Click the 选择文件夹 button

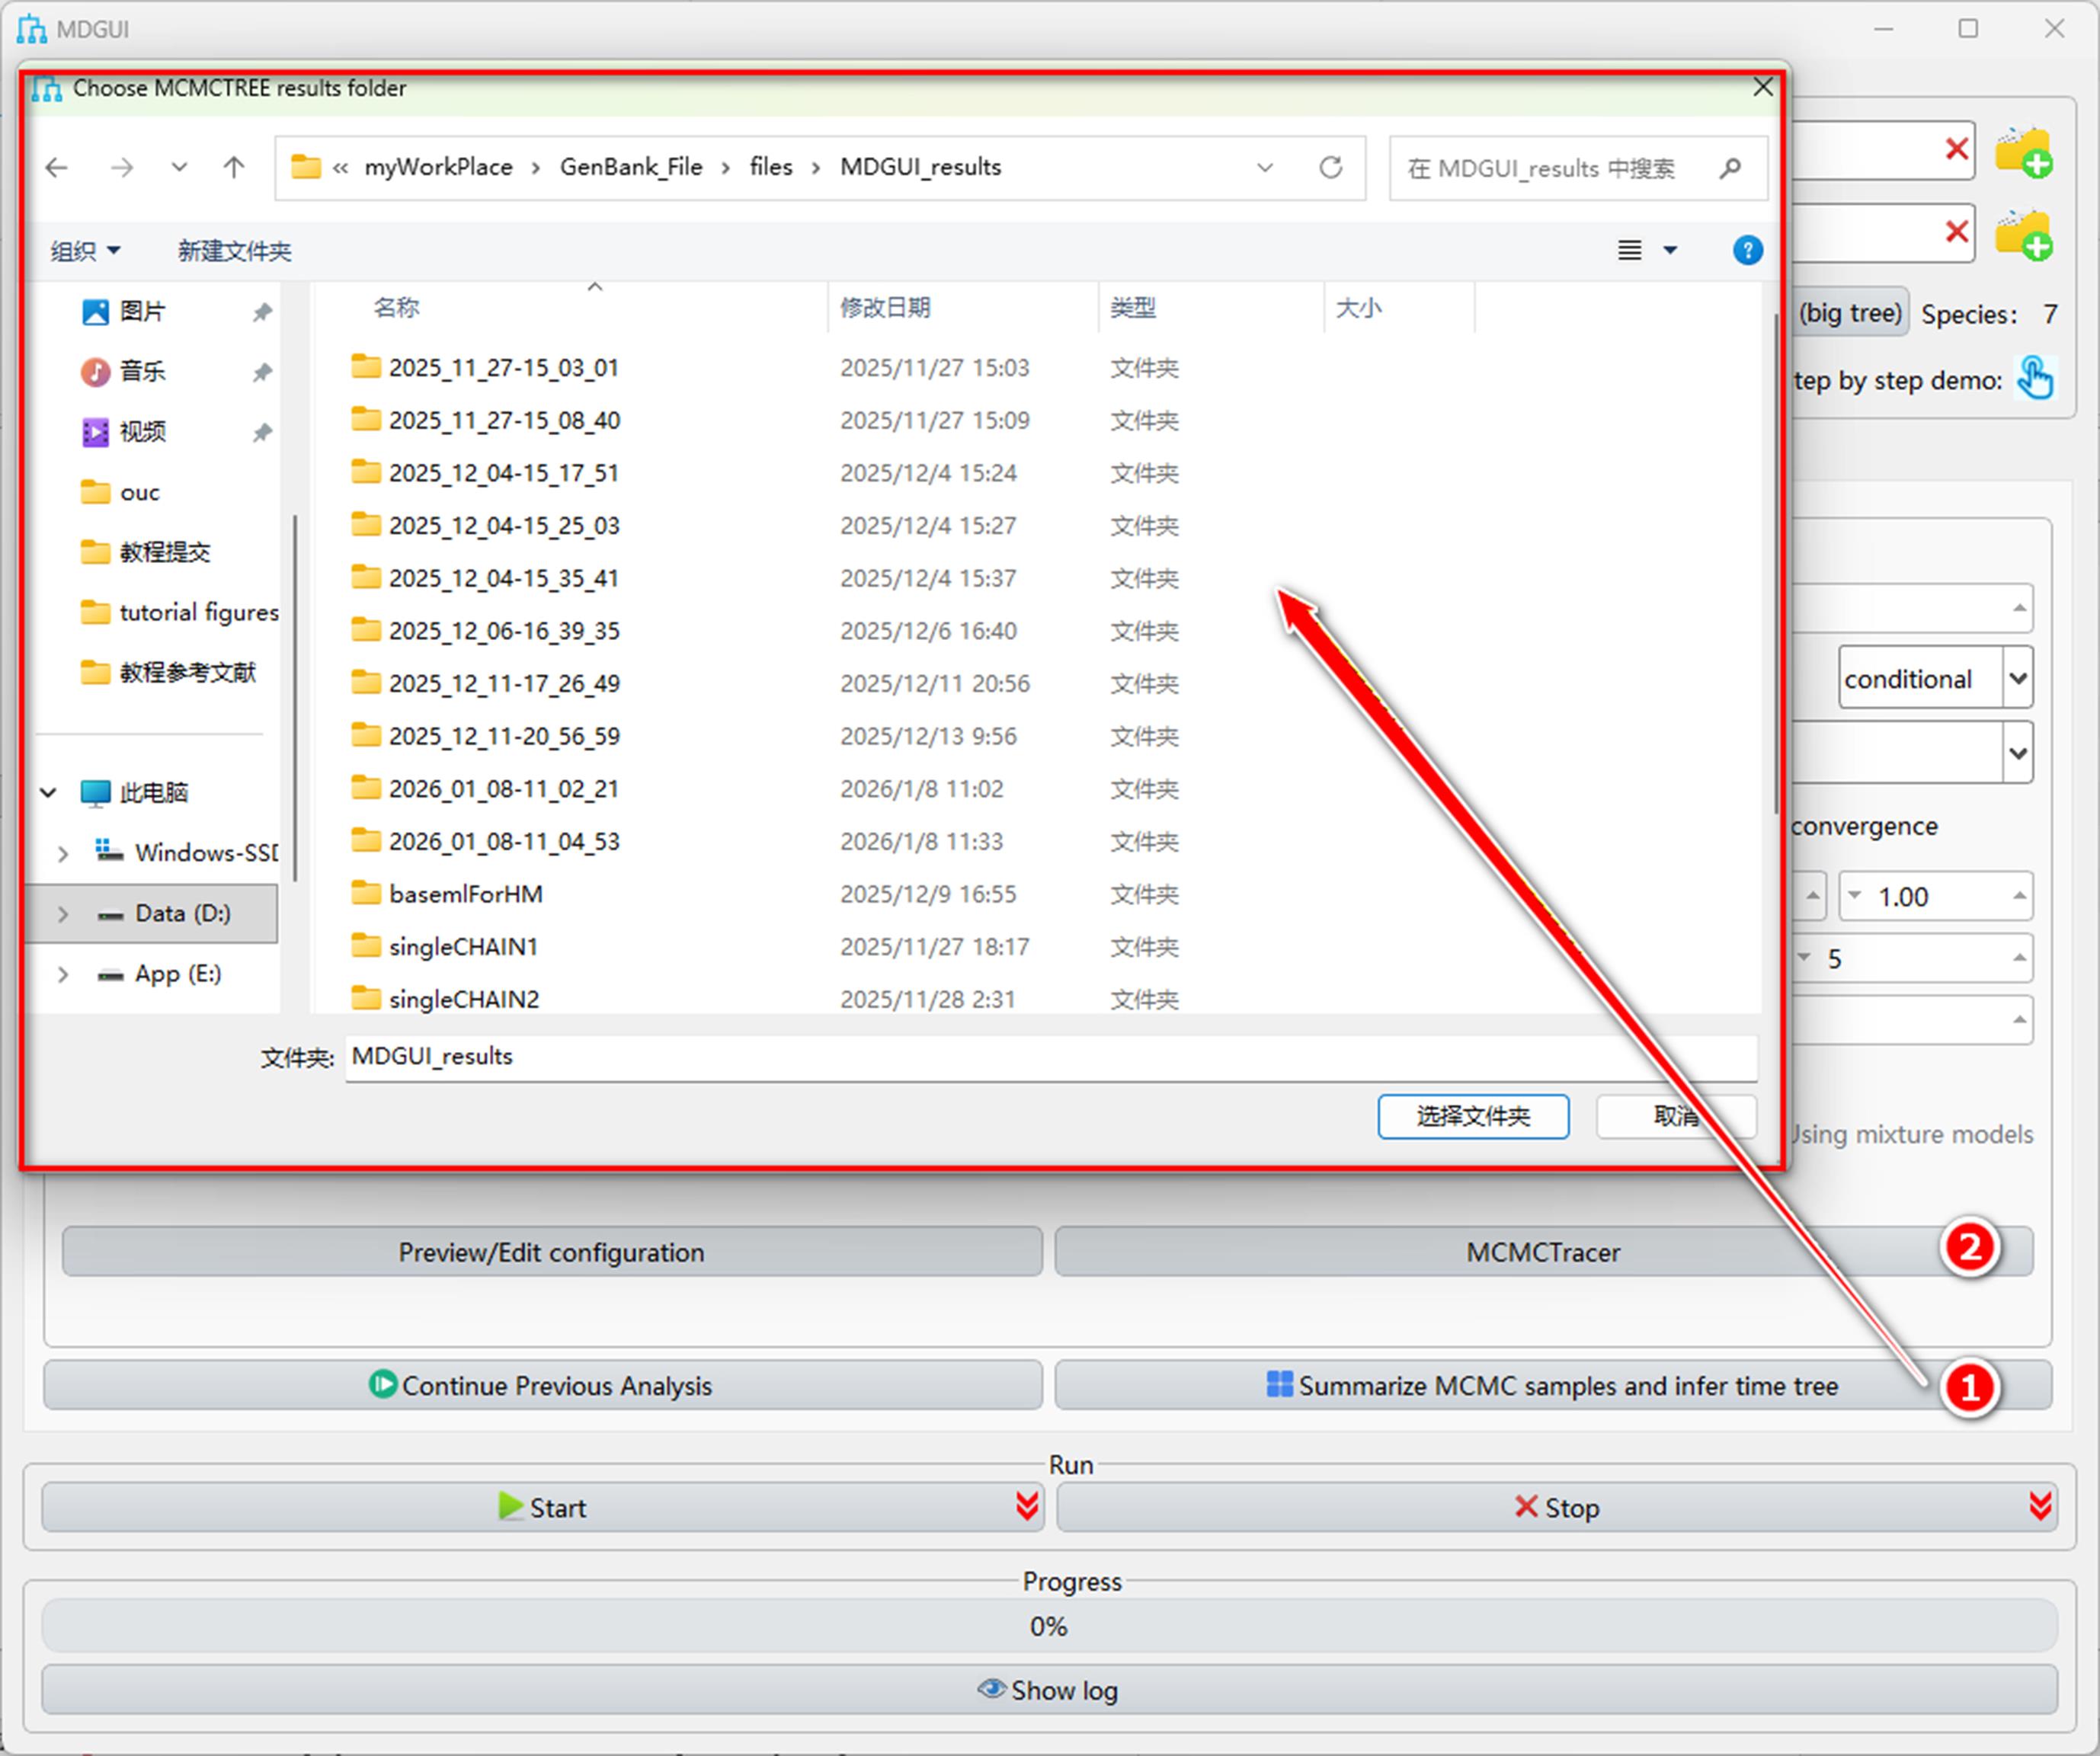pos(1473,1116)
